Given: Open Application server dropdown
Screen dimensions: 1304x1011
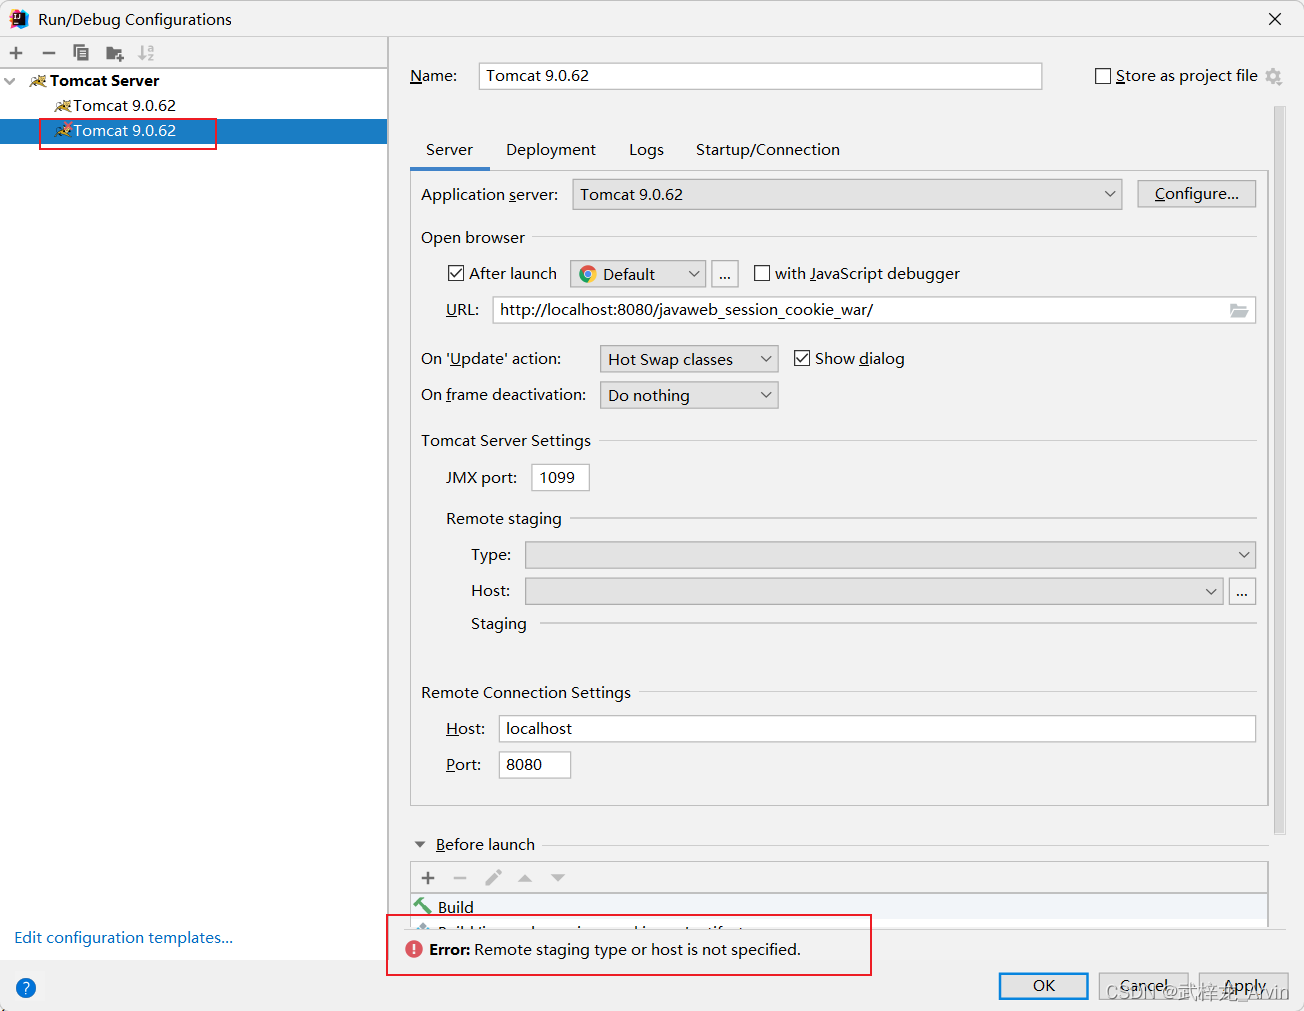Looking at the screenshot, I should click(x=847, y=194).
